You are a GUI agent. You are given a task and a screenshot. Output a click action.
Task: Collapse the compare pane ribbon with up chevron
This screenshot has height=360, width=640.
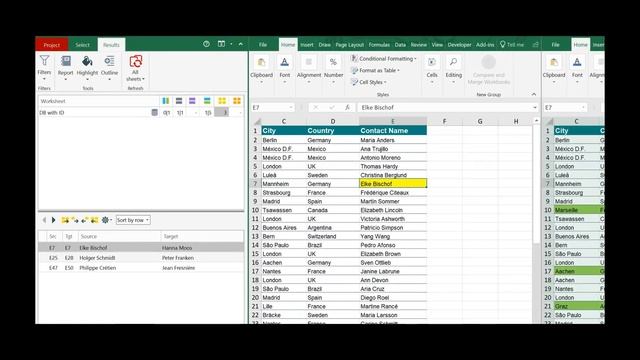pos(240,44)
